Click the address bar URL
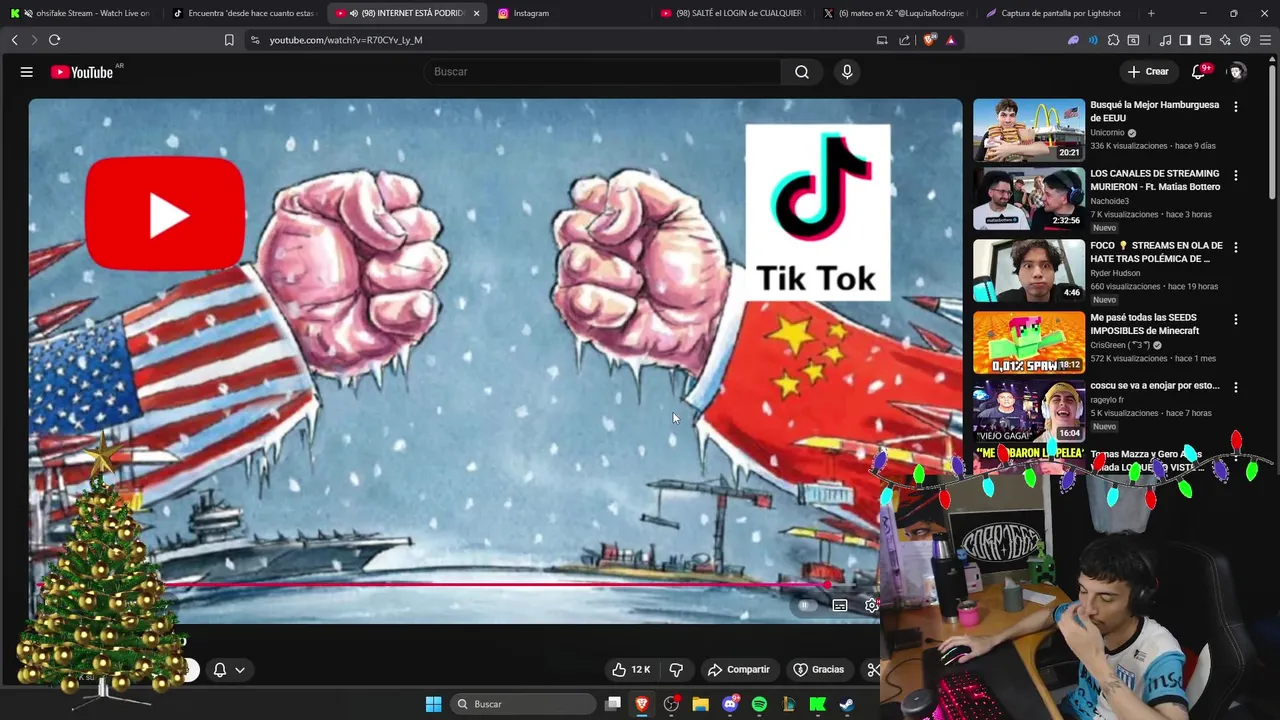The image size is (1280, 720). (x=346, y=40)
